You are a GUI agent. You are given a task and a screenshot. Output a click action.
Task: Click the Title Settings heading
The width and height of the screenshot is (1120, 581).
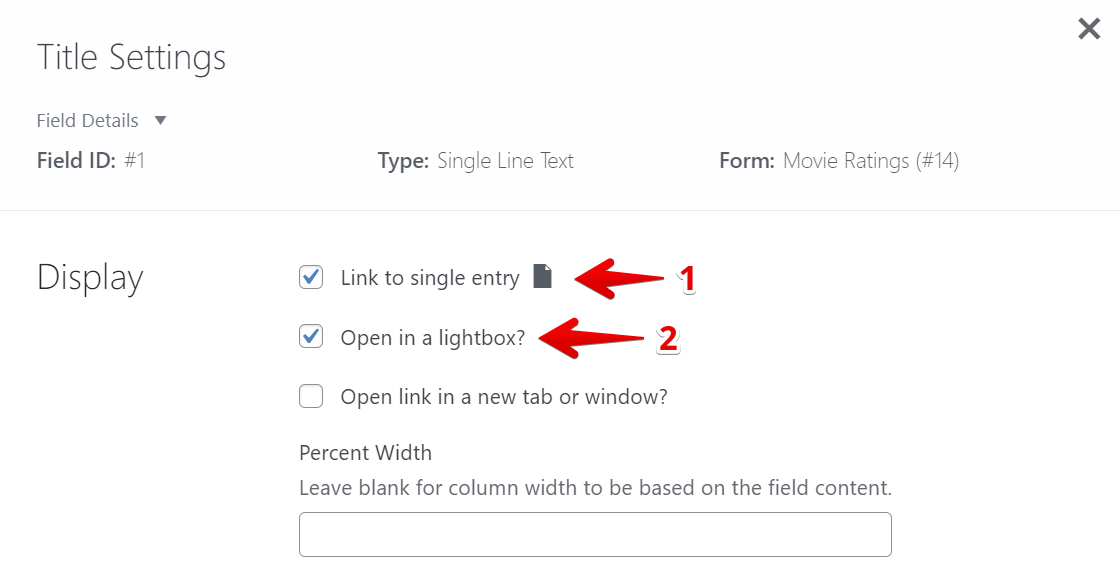click(x=131, y=57)
